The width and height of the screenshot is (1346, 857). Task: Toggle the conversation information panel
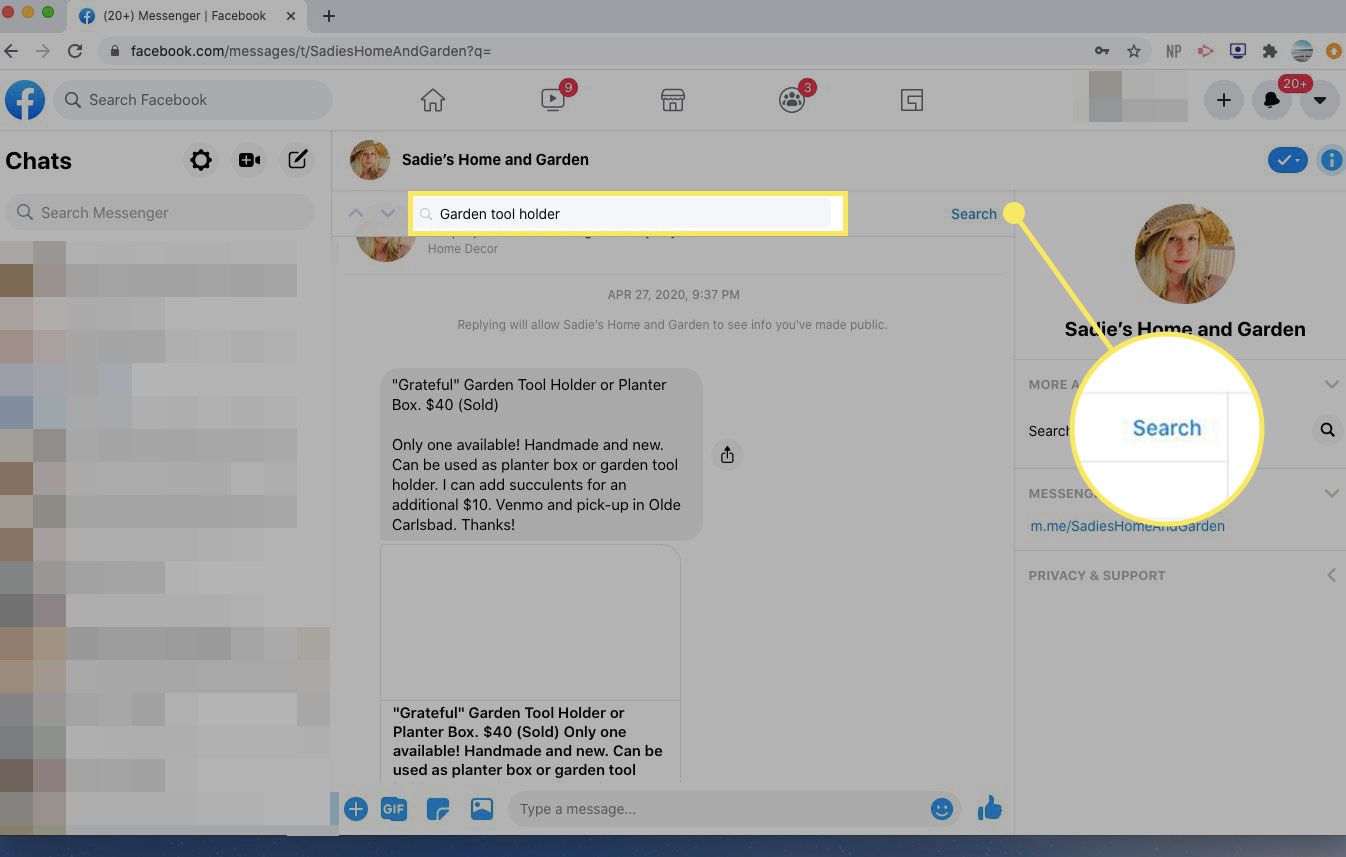click(1331, 160)
